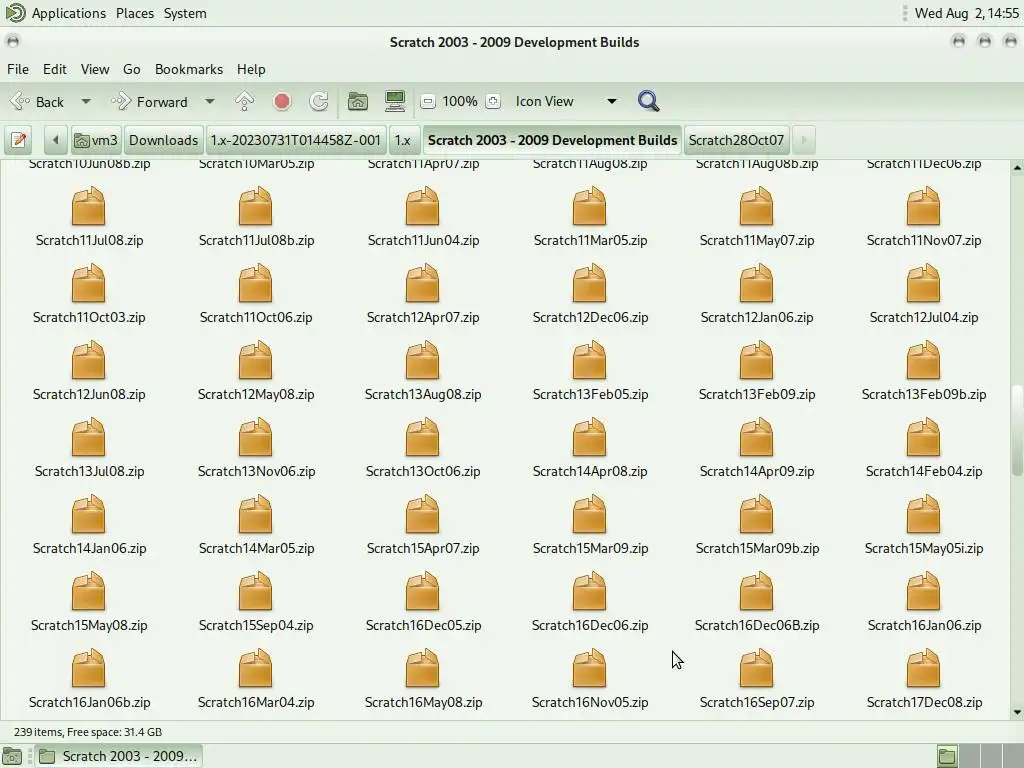Show later path buttons with right arrow

[804, 140]
